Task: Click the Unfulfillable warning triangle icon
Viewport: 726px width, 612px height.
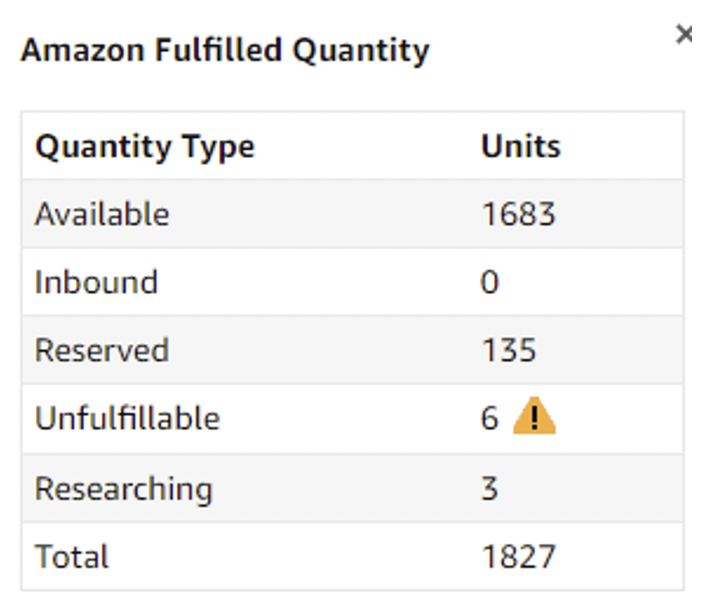Action: (x=534, y=416)
